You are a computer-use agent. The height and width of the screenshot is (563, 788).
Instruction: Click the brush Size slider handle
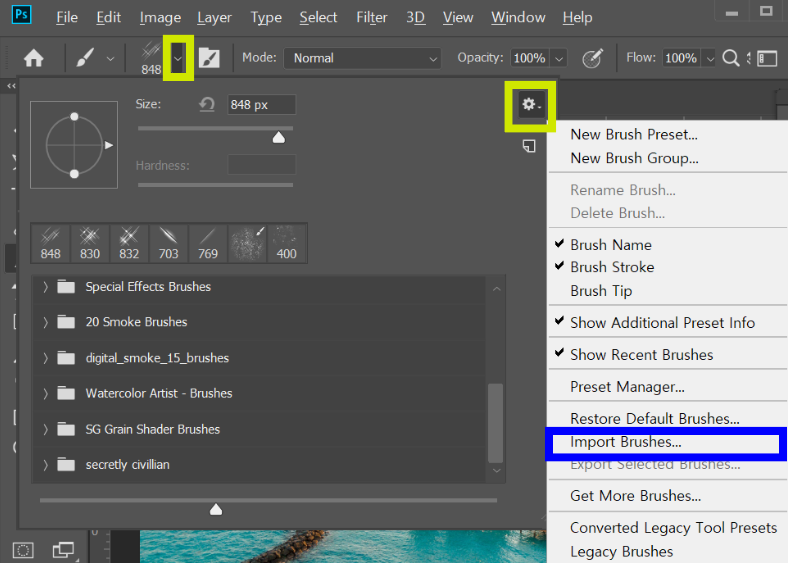278,138
